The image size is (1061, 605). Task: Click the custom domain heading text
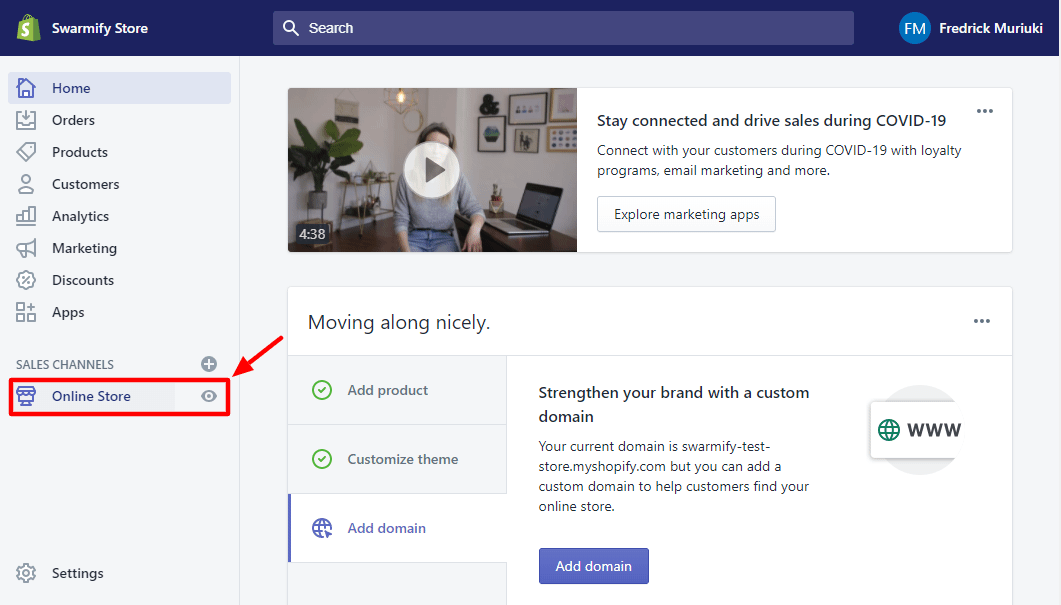point(674,405)
